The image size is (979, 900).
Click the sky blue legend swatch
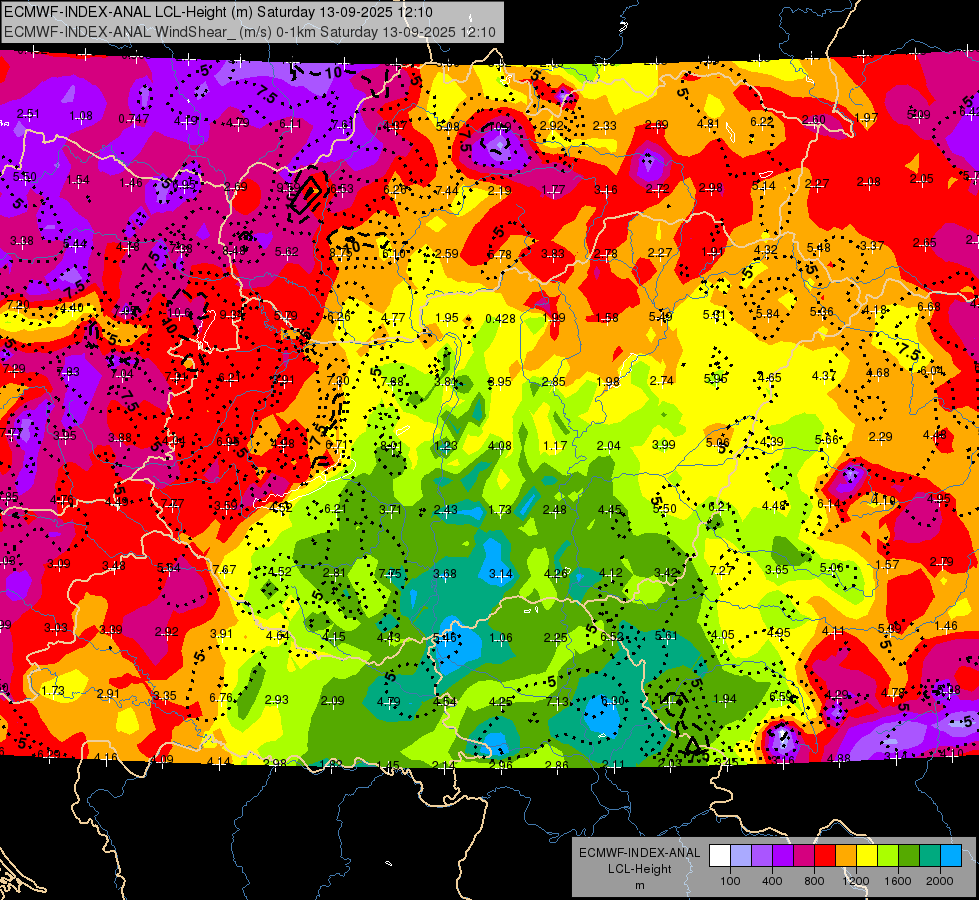tap(950, 856)
